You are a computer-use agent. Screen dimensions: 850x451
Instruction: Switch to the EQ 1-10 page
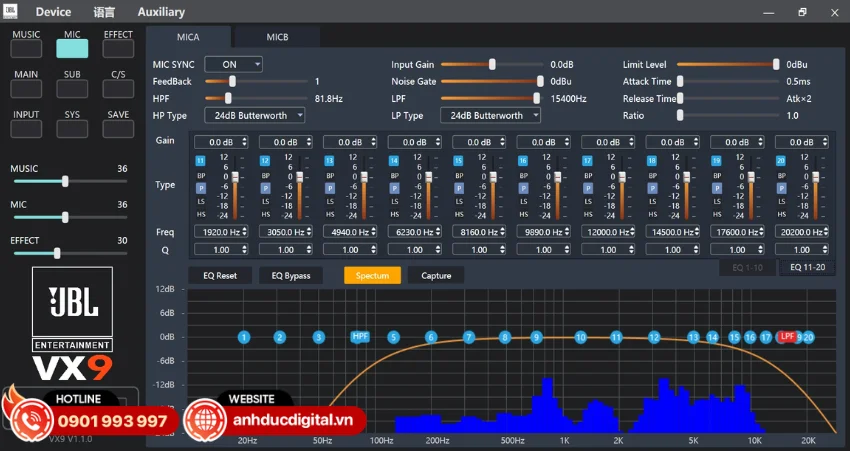tap(747, 267)
